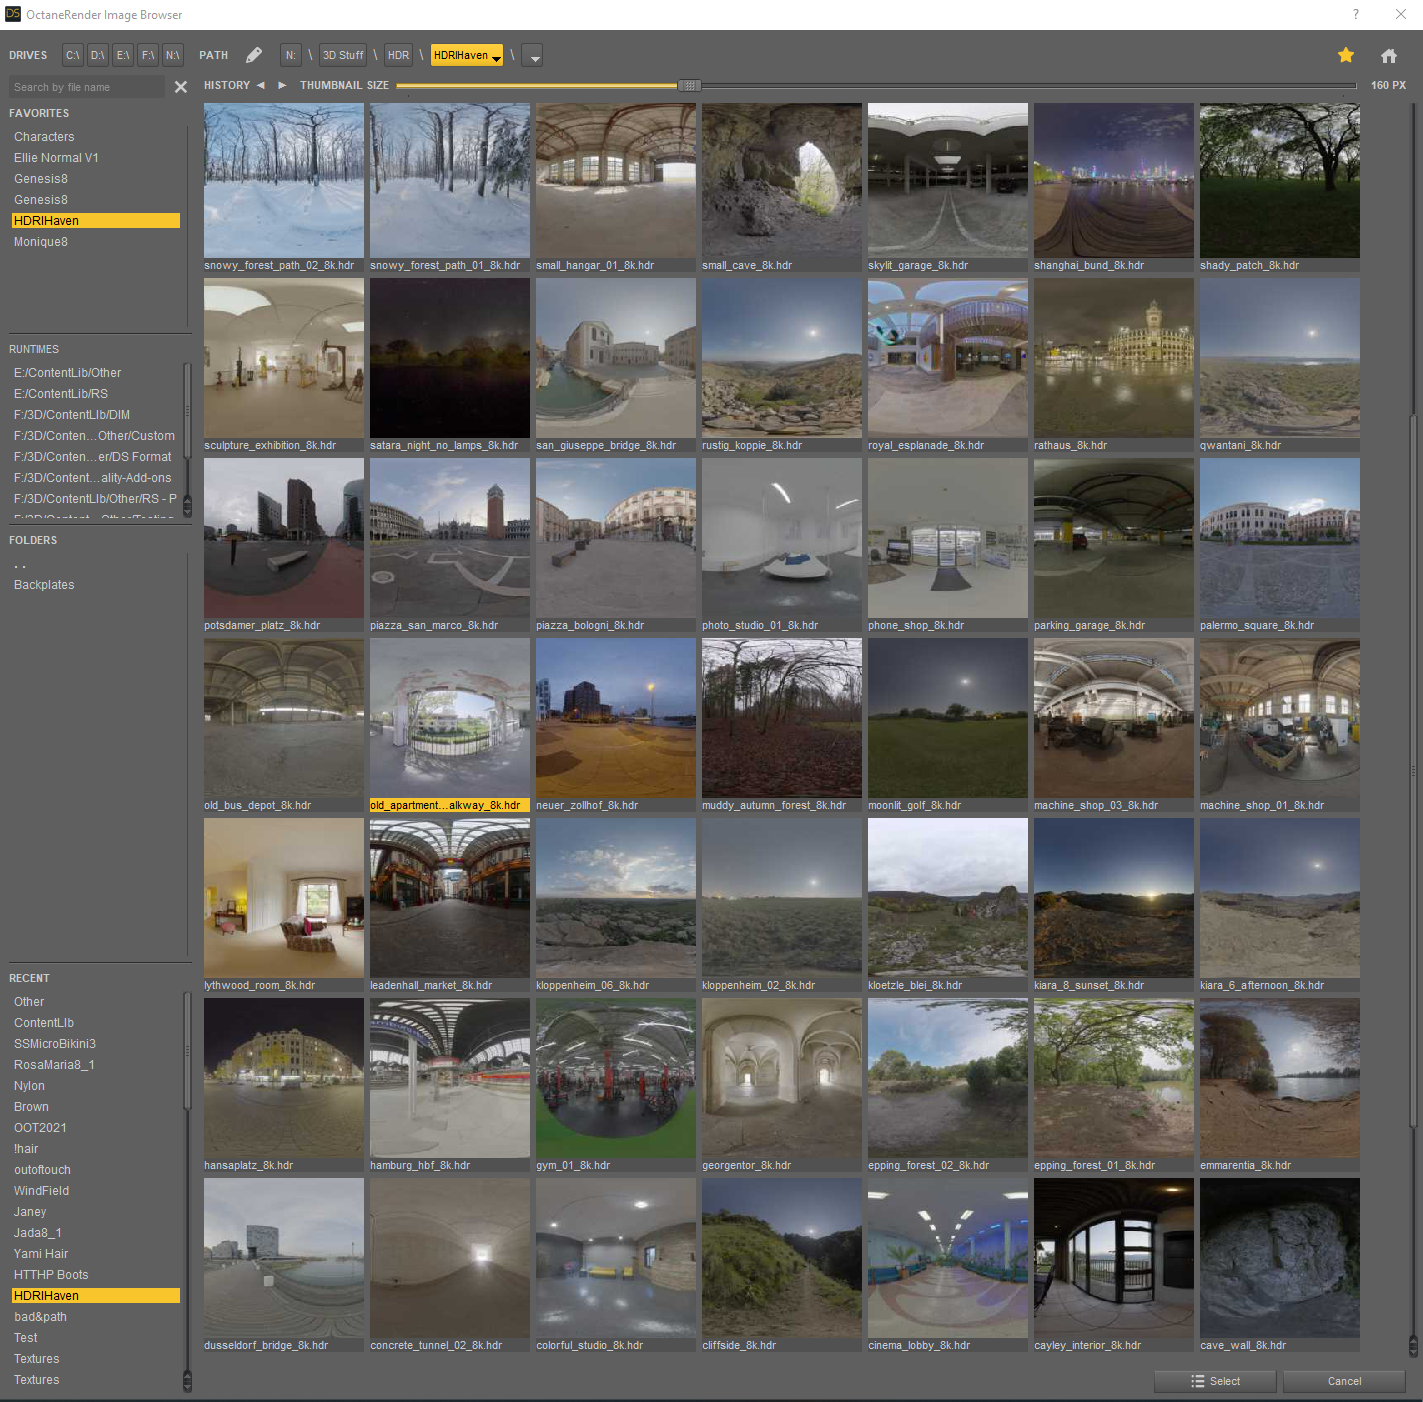Image resolution: width=1423 pixels, height=1402 pixels.
Task: Switch to the F:\ drive
Action: pyautogui.click(x=148, y=55)
